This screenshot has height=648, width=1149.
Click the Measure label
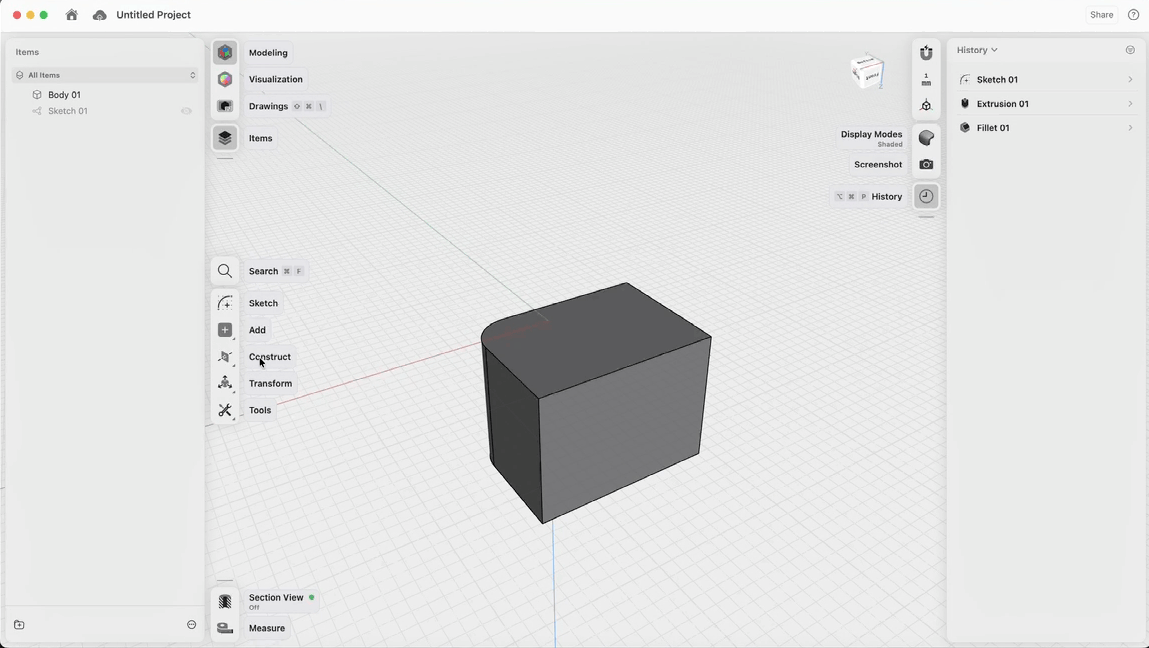pos(267,628)
